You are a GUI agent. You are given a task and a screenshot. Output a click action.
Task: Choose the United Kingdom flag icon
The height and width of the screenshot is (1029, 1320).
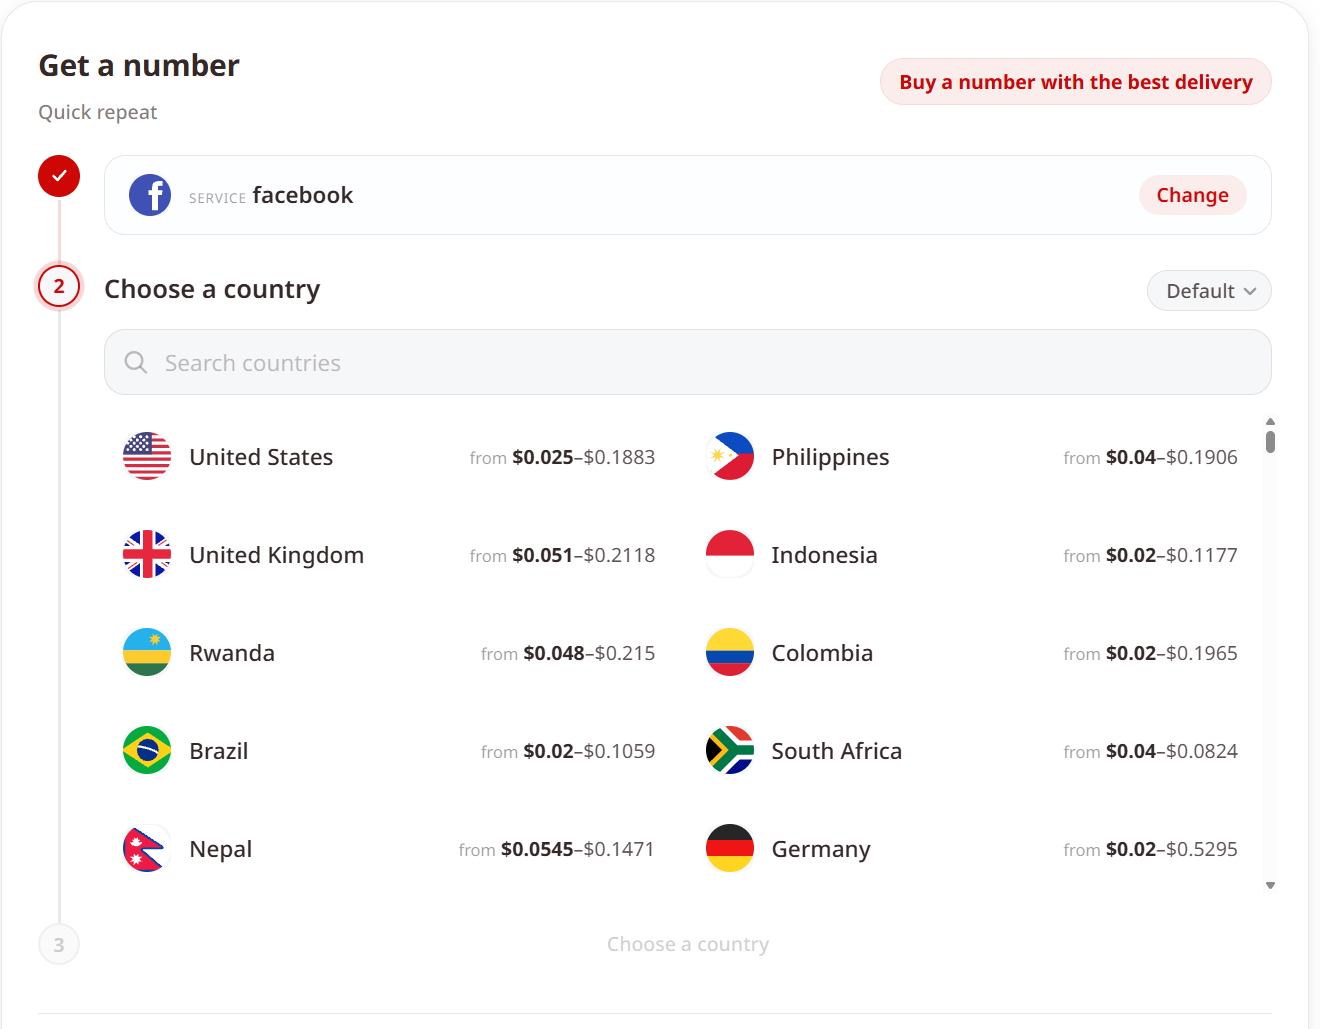[x=147, y=554]
